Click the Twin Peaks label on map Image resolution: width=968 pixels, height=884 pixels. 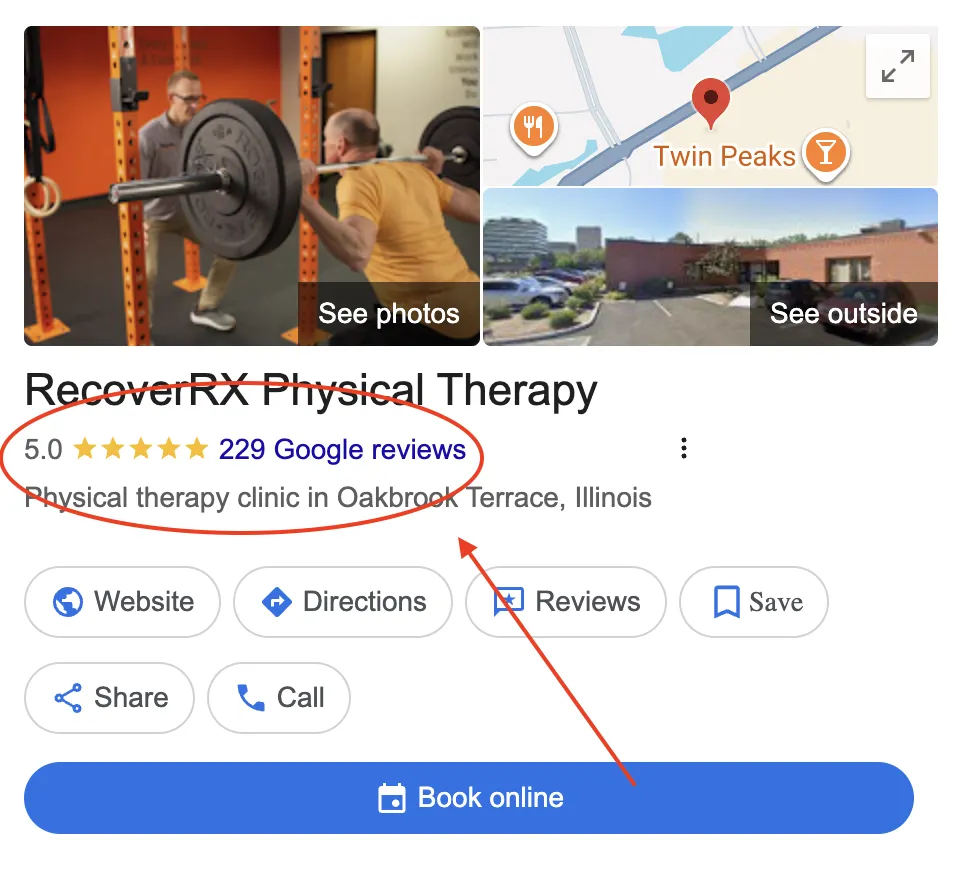pyautogui.click(x=724, y=156)
